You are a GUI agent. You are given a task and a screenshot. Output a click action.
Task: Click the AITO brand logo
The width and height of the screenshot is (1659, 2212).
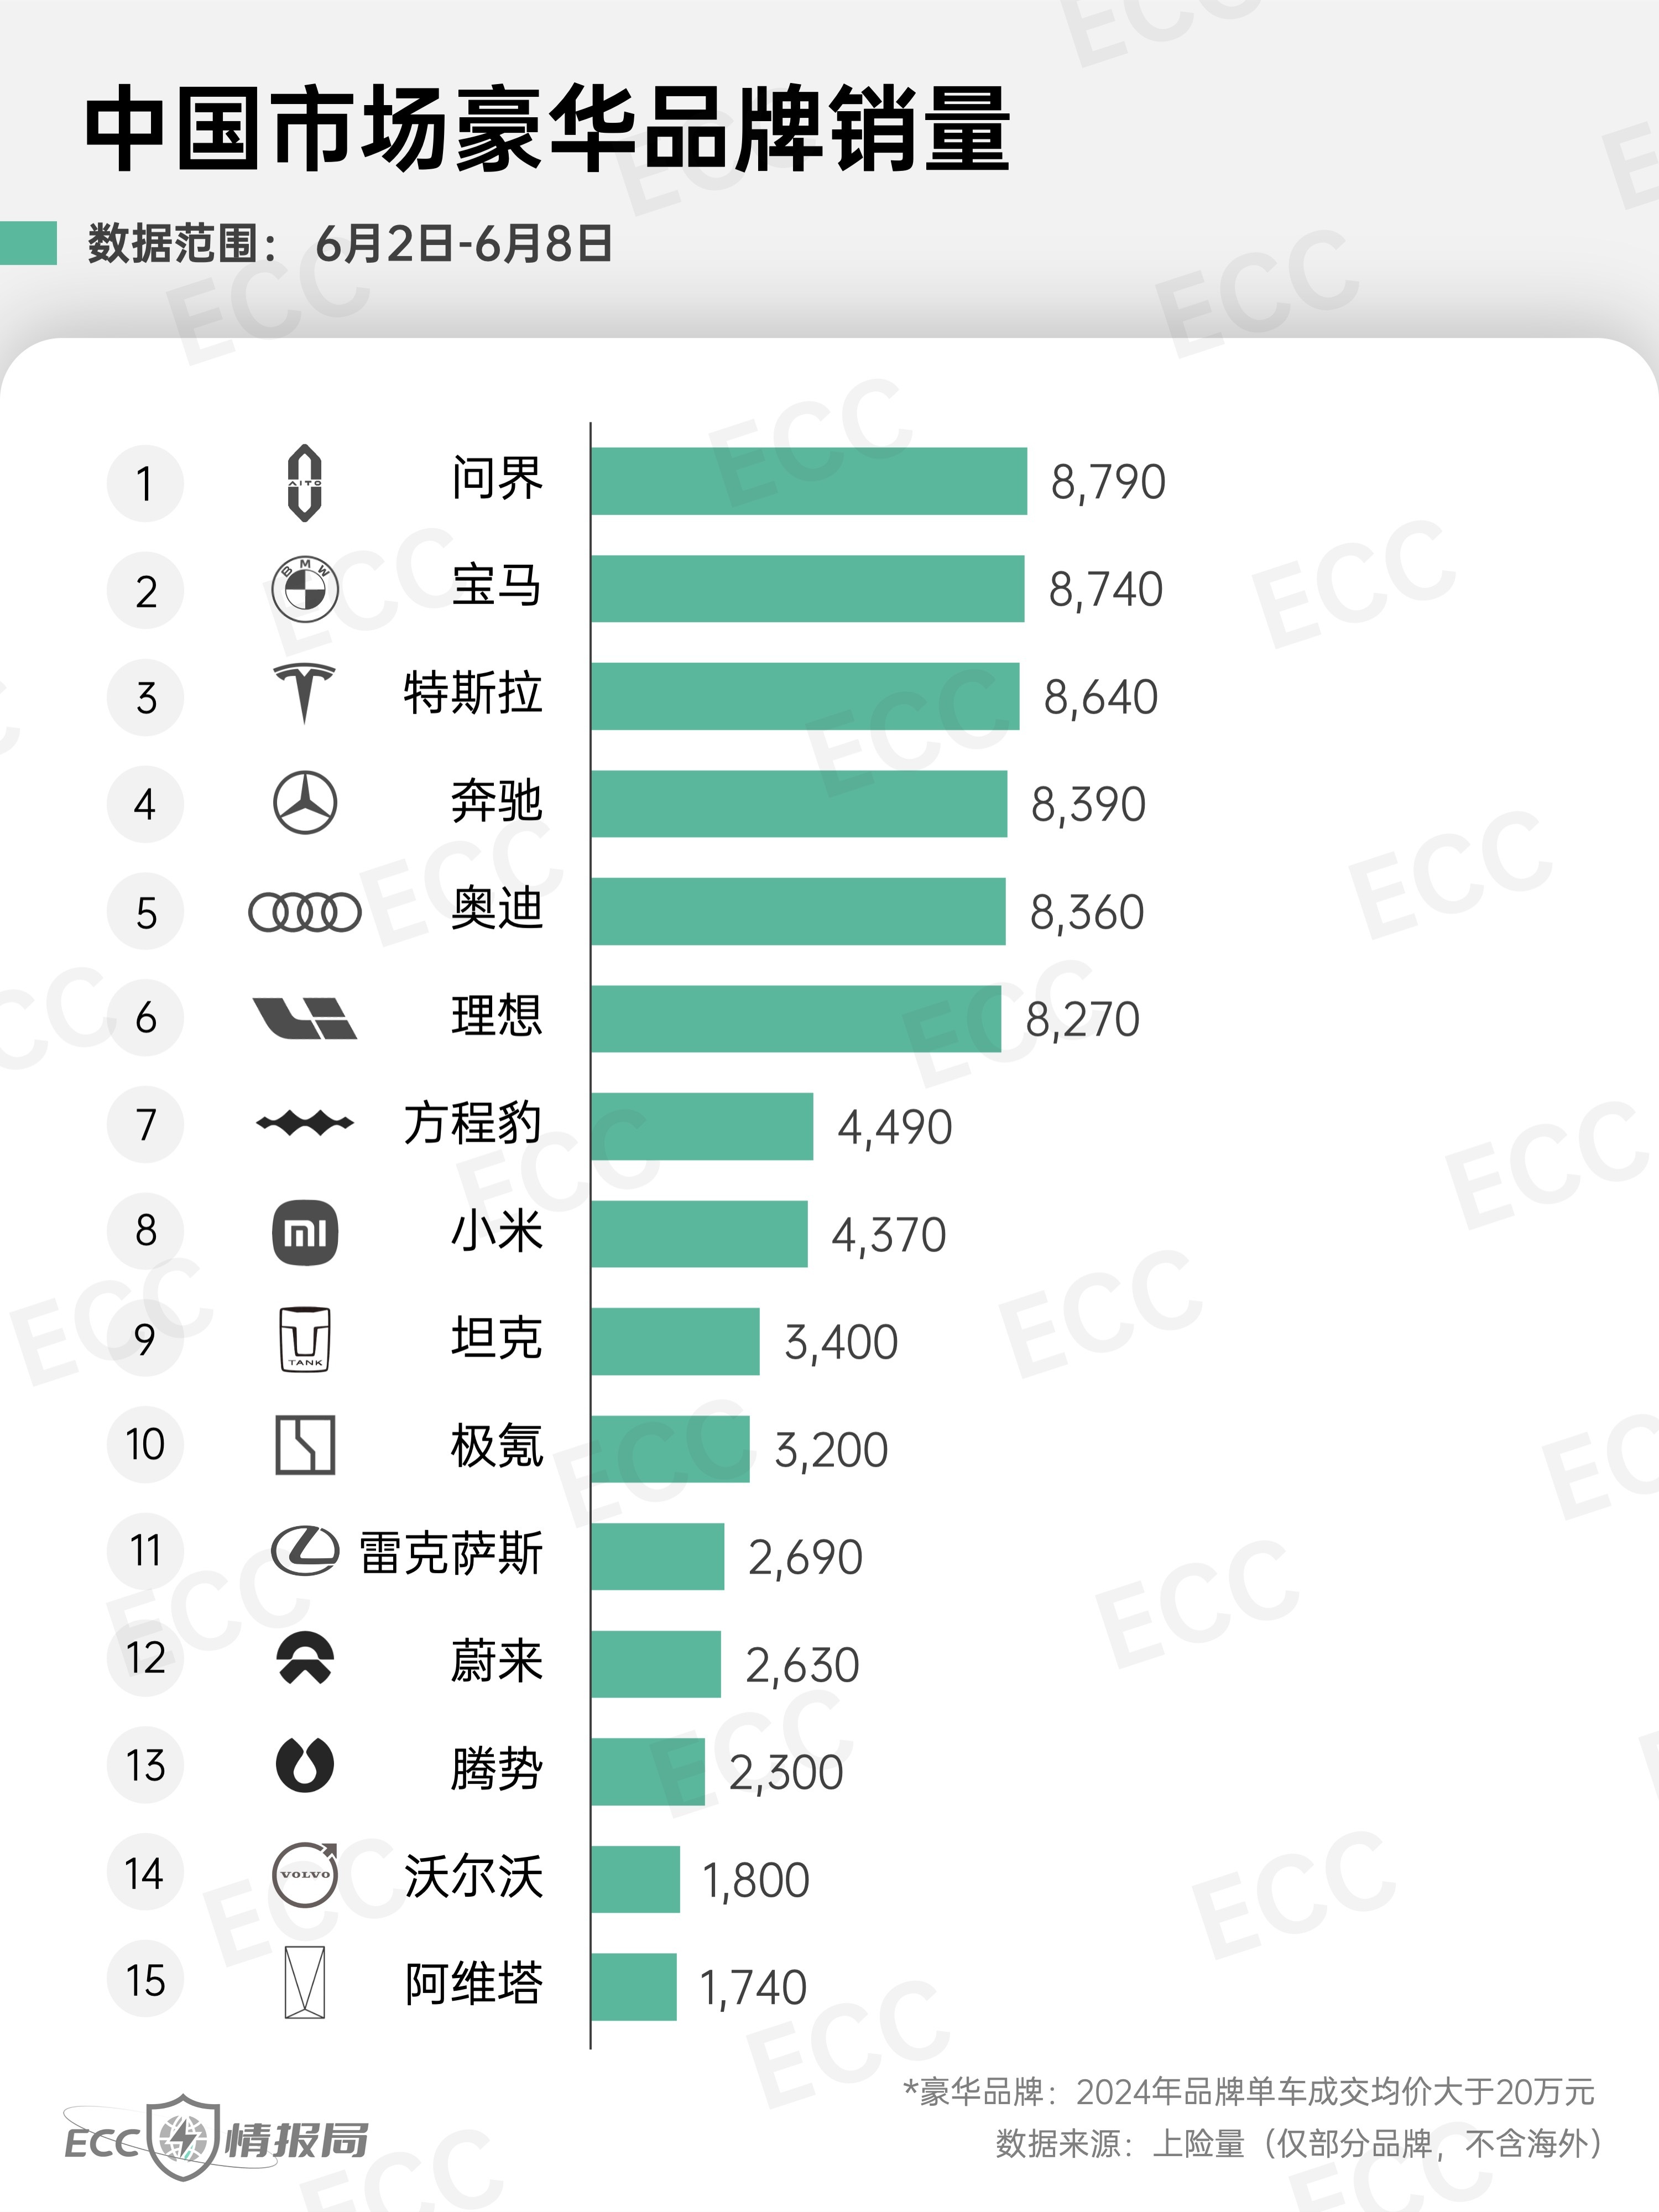point(305,483)
